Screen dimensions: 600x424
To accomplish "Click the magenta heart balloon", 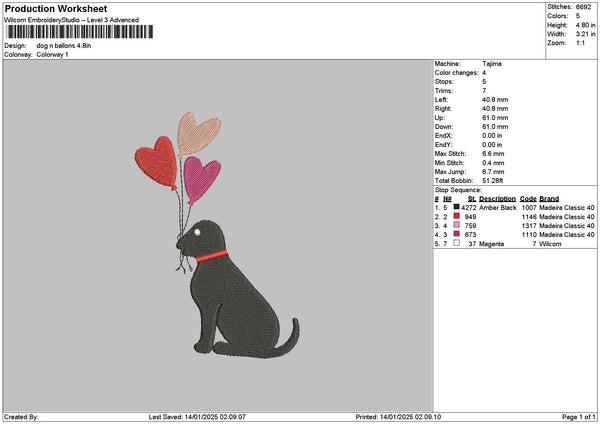I will pos(201,179).
